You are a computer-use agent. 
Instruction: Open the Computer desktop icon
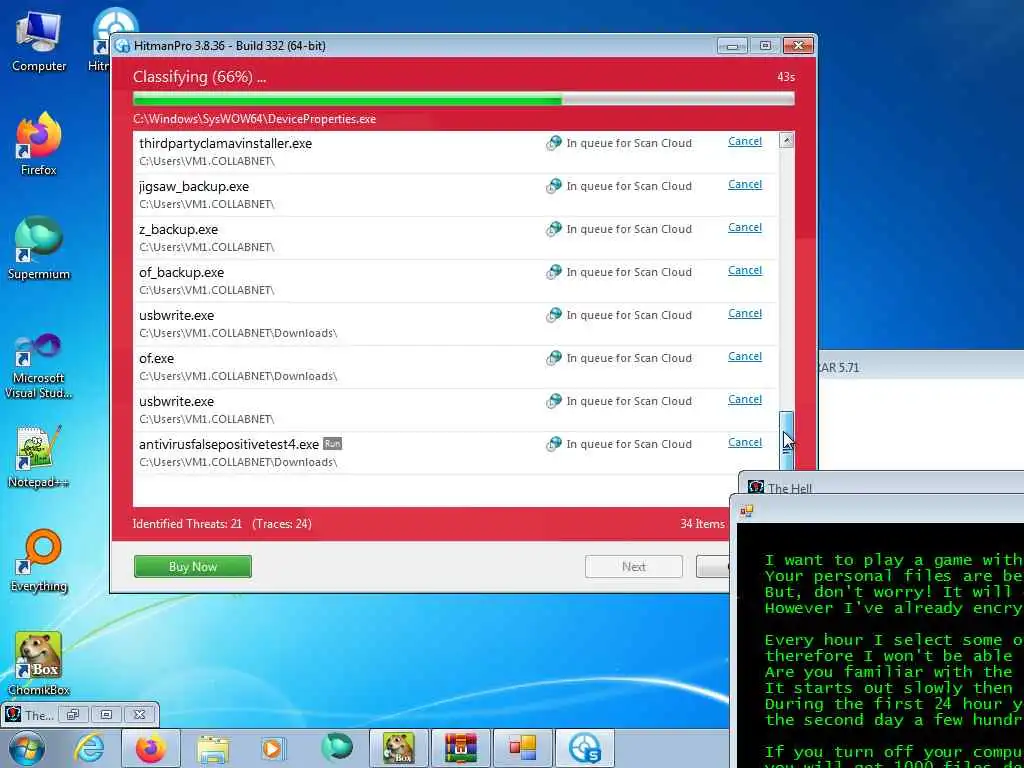tap(39, 41)
